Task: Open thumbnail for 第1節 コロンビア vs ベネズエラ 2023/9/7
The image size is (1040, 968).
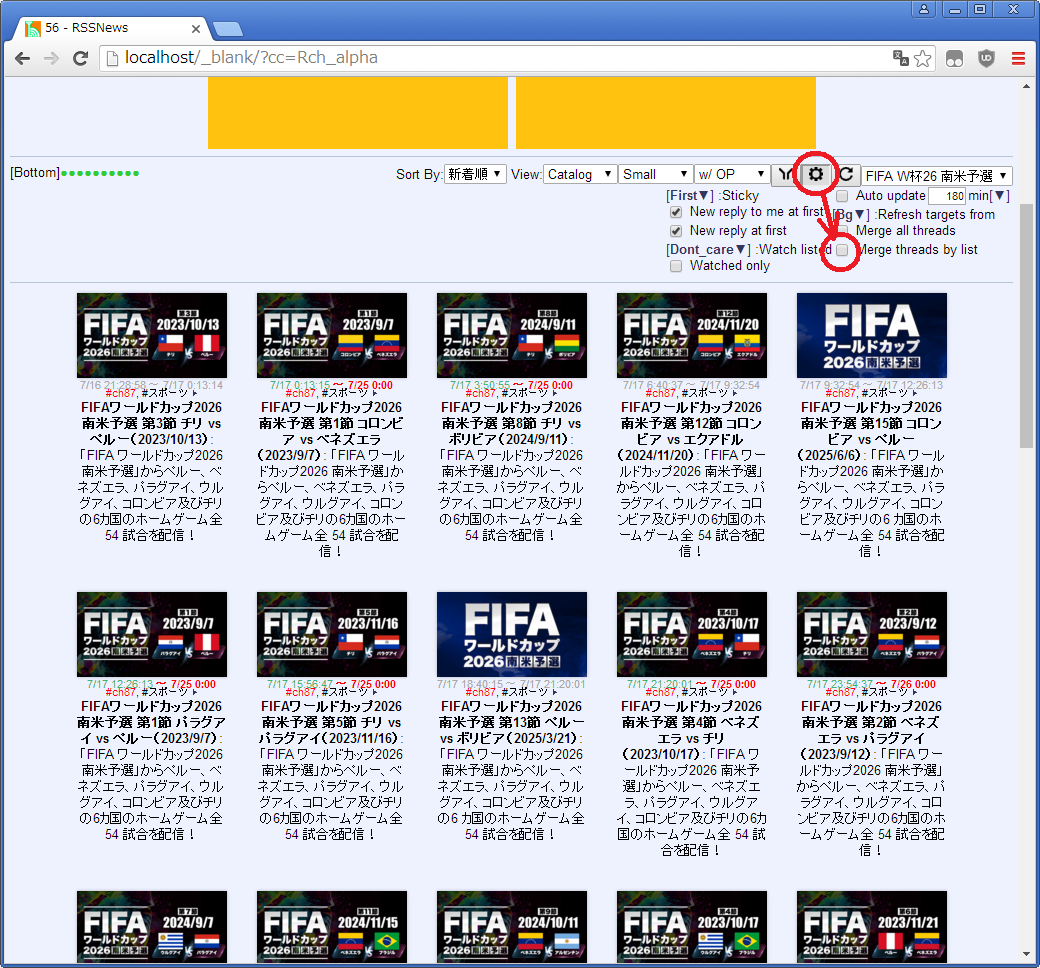Action: pyautogui.click(x=332, y=336)
